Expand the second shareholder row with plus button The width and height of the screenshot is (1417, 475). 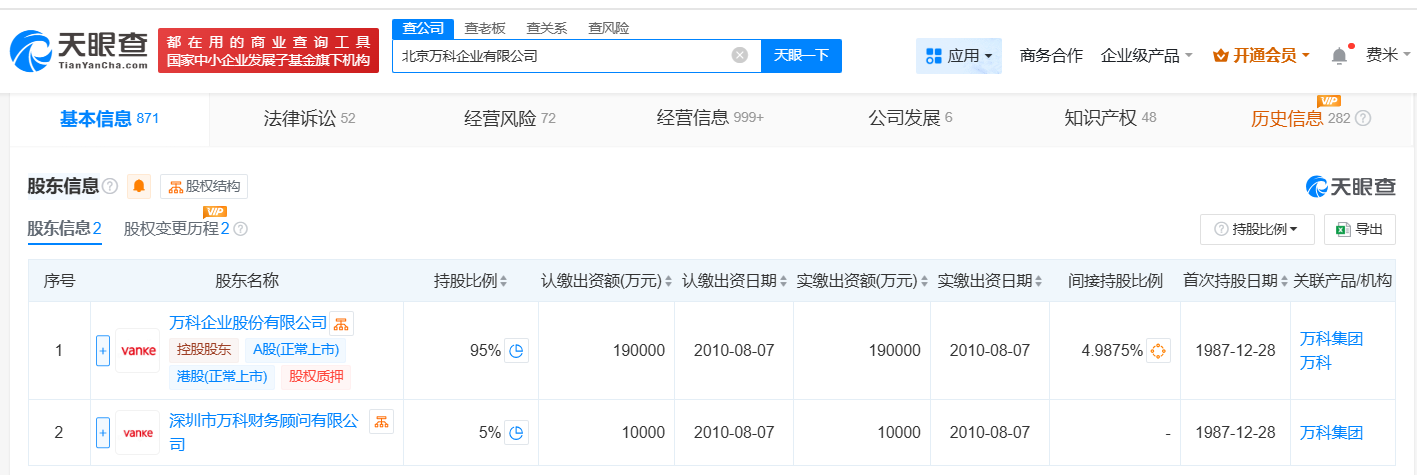click(x=102, y=433)
